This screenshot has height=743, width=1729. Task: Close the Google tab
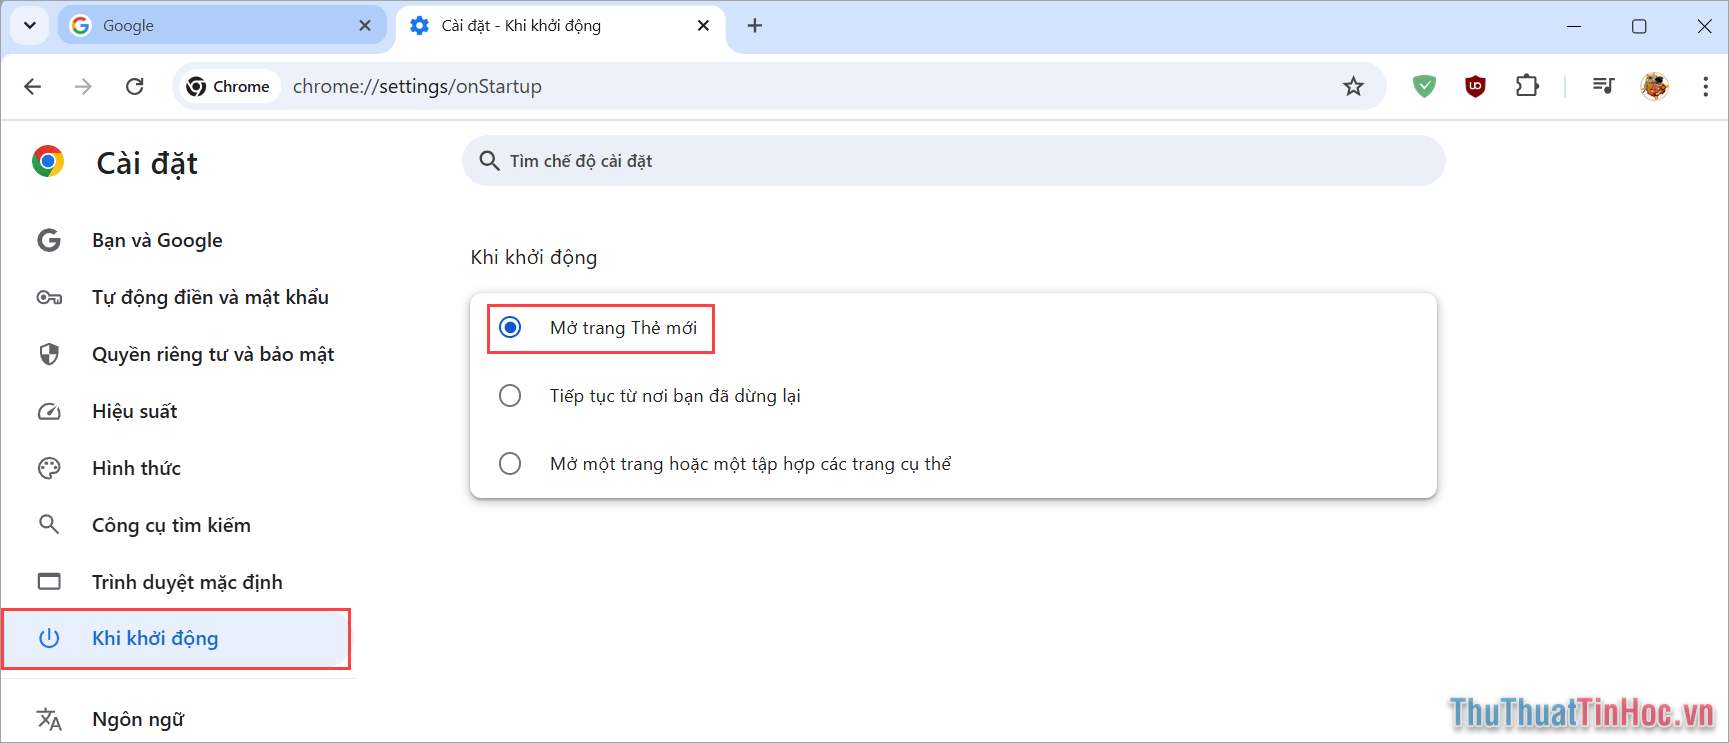click(365, 26)
